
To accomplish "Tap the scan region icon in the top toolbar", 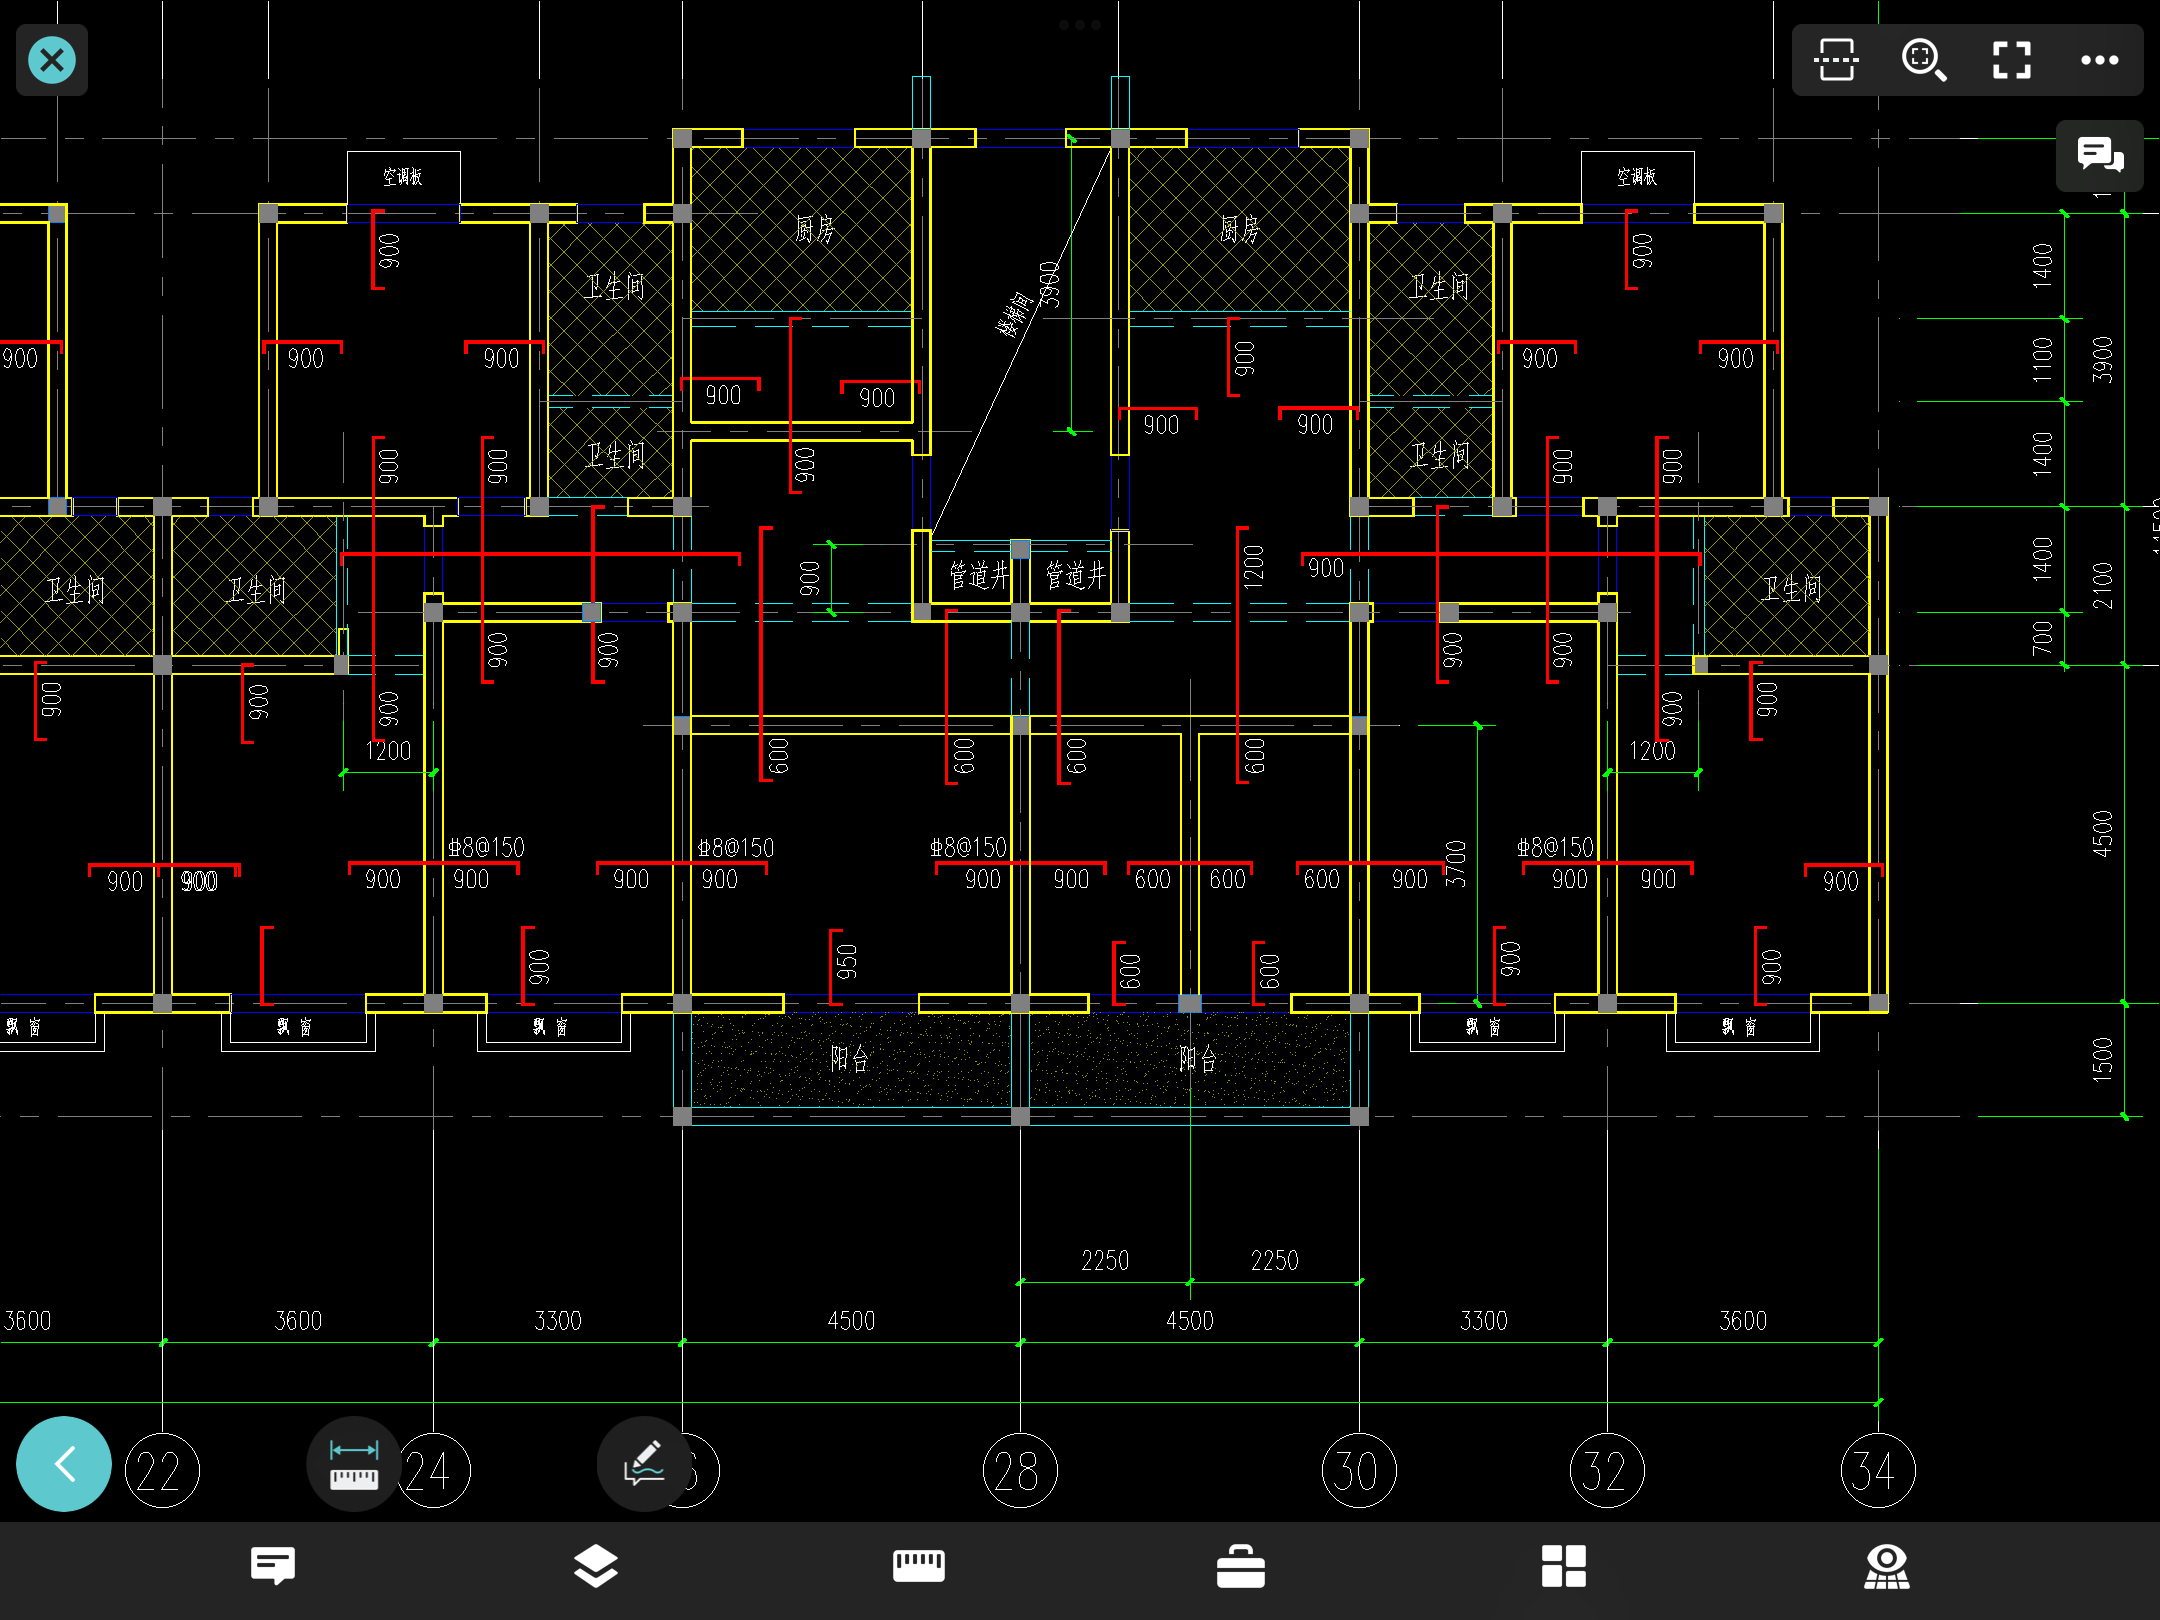I will tap(1836, 60).
